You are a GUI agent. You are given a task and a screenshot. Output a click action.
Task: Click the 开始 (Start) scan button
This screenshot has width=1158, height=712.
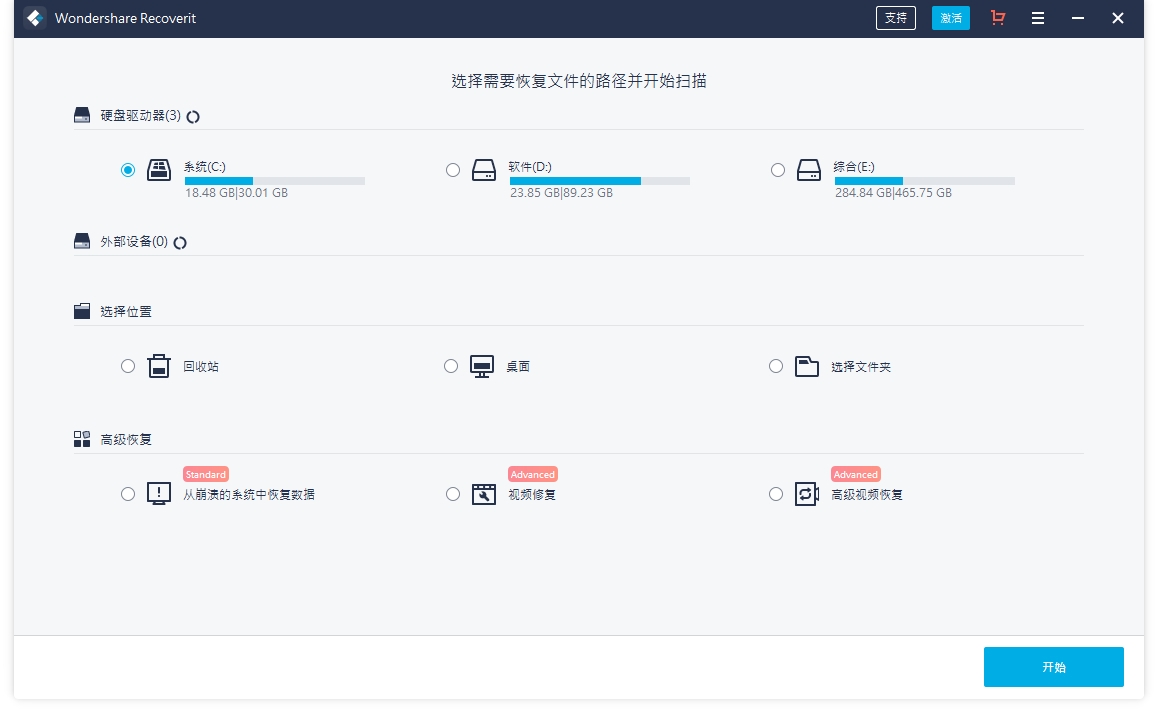point(1054,666)
